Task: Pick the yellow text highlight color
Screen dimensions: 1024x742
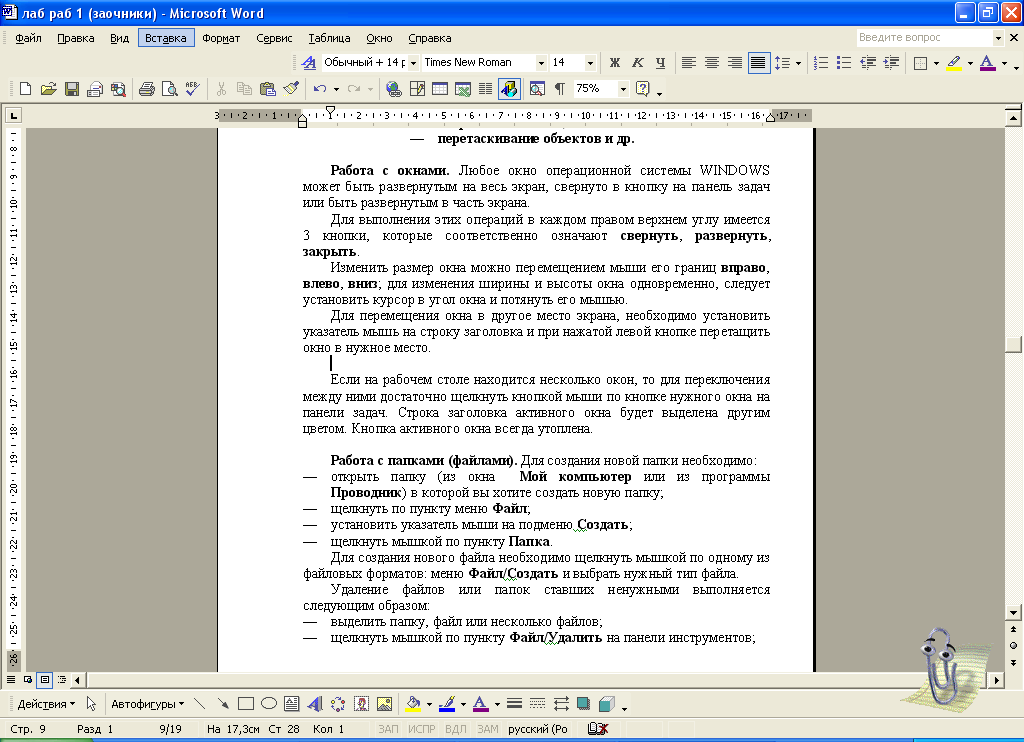Action: coord(954,63)
